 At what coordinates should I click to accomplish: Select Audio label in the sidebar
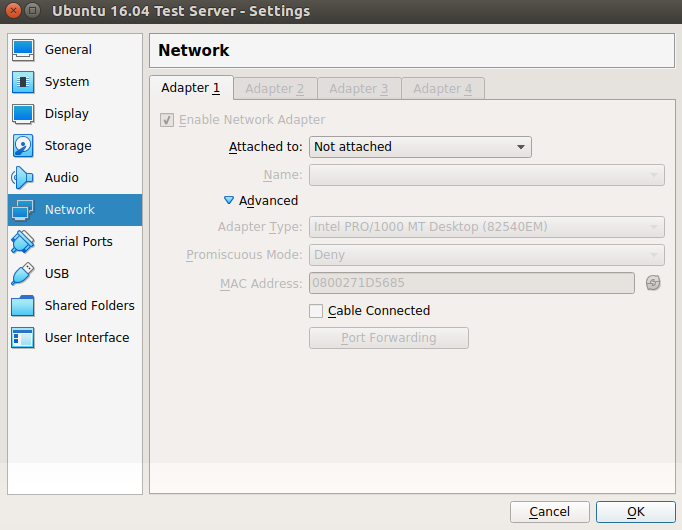pos(62,177)
